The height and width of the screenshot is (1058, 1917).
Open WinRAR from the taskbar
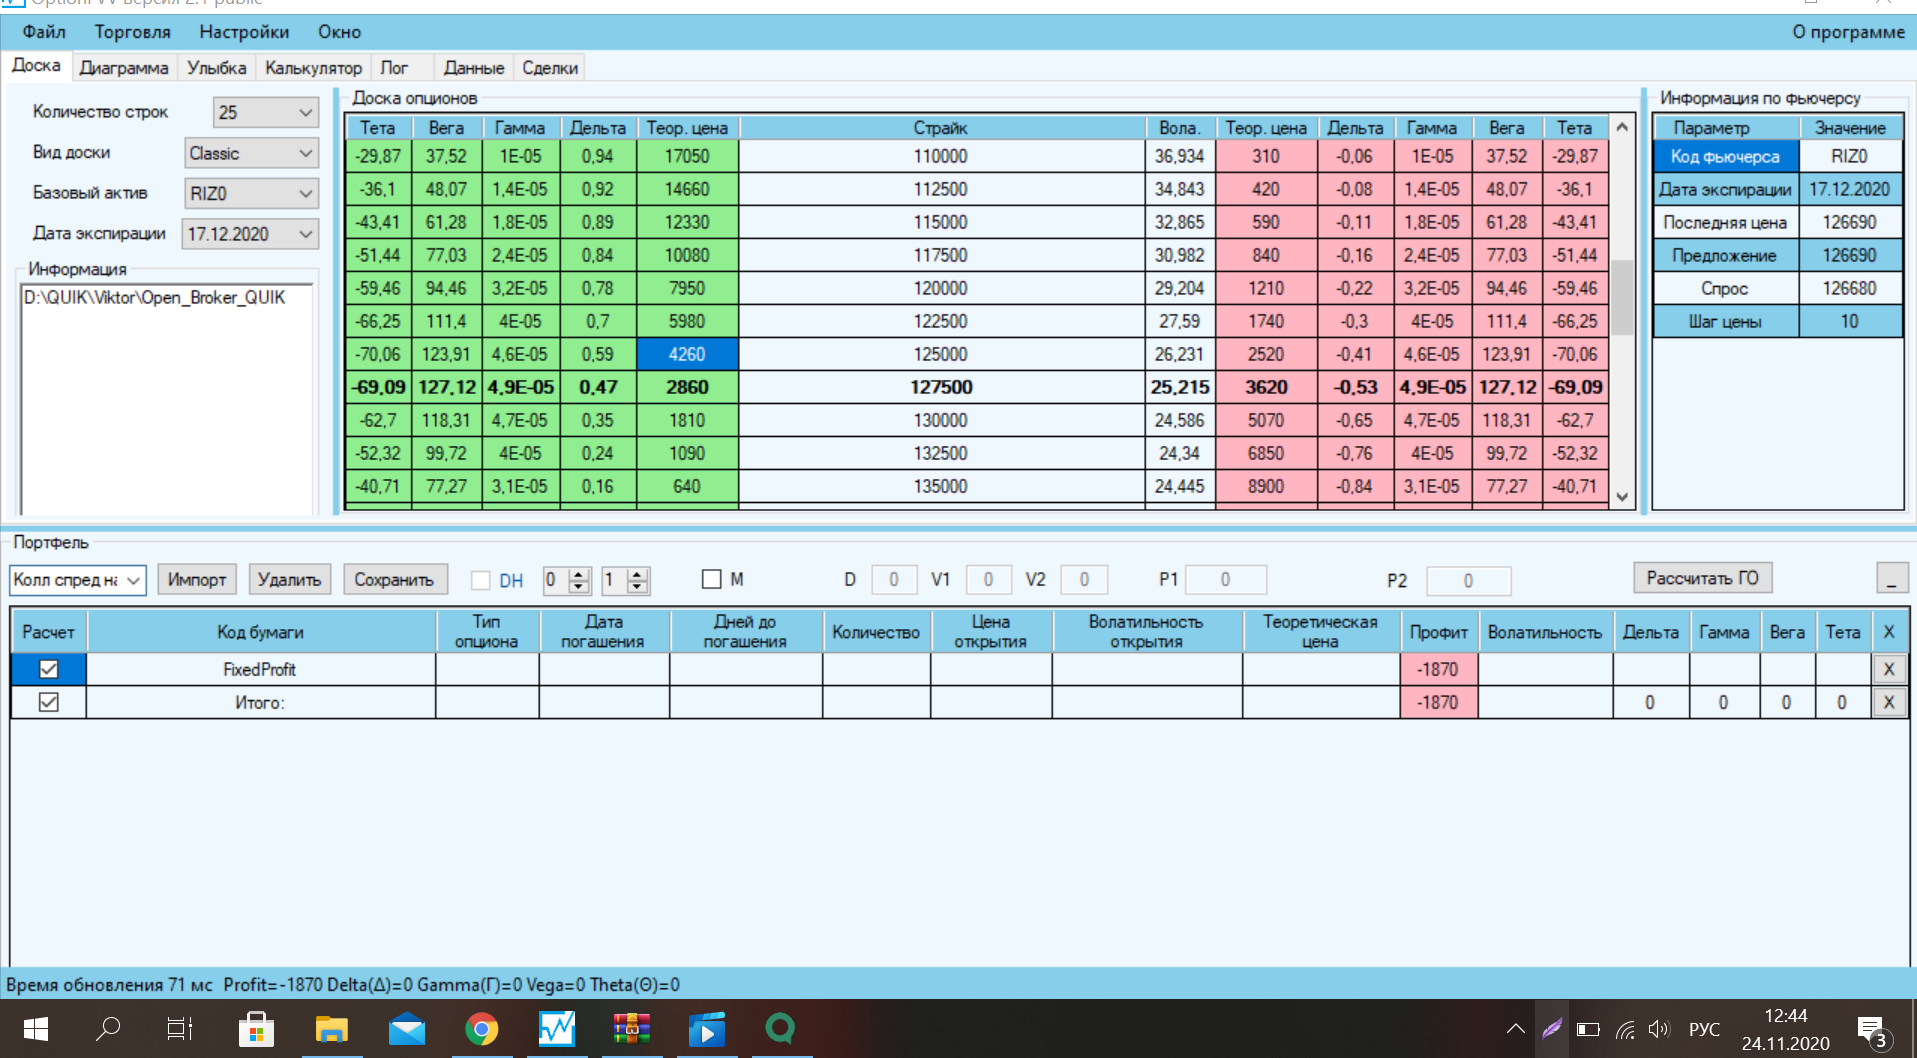click(x=632, y=1028)
